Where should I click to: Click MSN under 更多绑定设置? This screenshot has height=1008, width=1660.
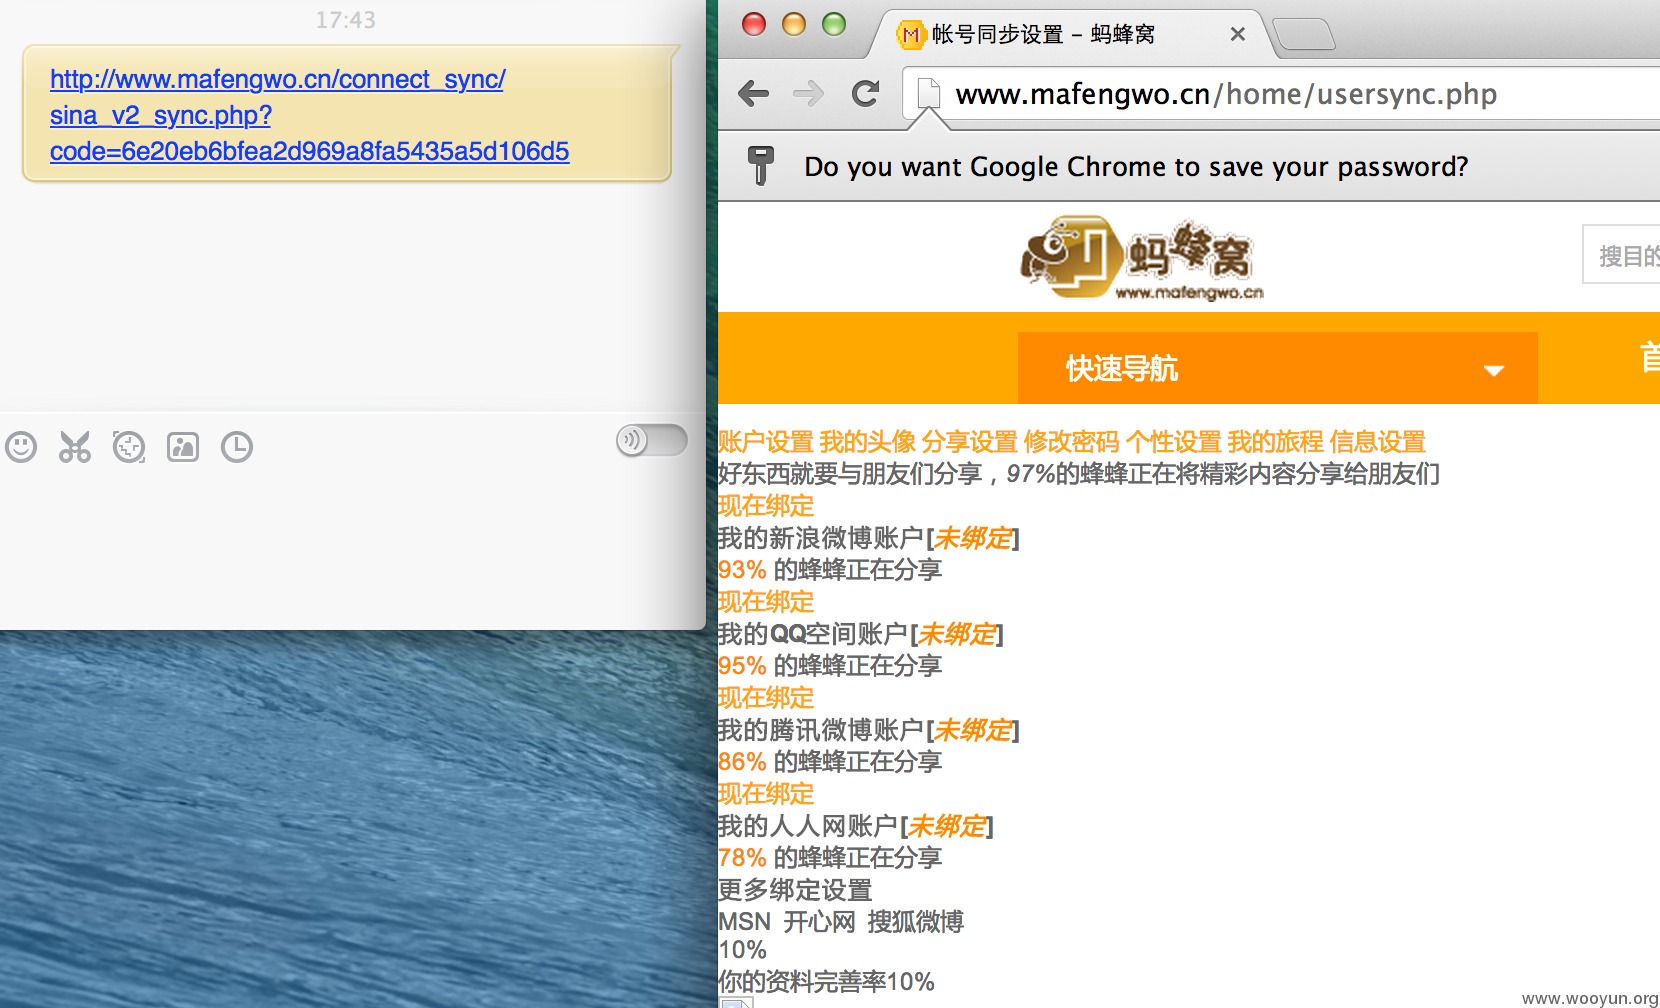coord(745,922)
